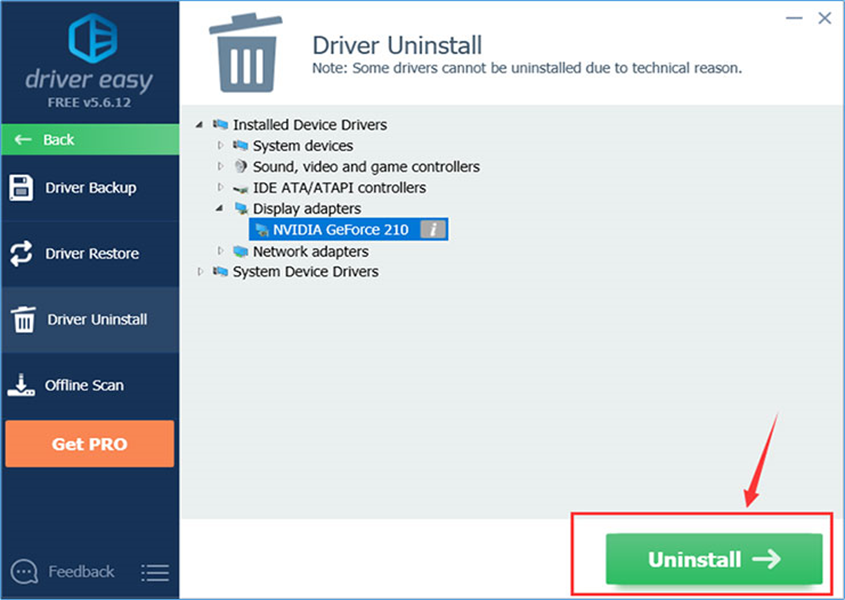The height and width of the screenshot is (600, 845).
Task: Click the Sound, video and game controllers icon
Action: click(x=240, y=167)
